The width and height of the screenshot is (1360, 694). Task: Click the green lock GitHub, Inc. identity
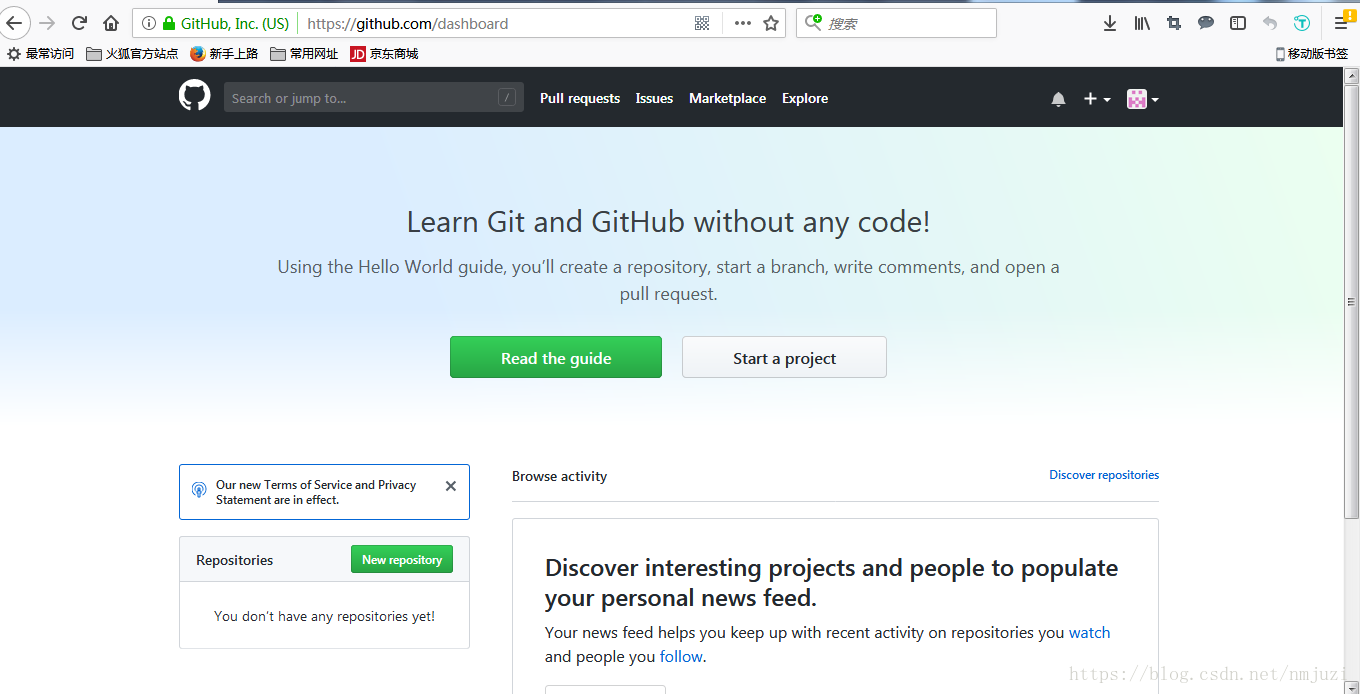[x=226, y=23]
